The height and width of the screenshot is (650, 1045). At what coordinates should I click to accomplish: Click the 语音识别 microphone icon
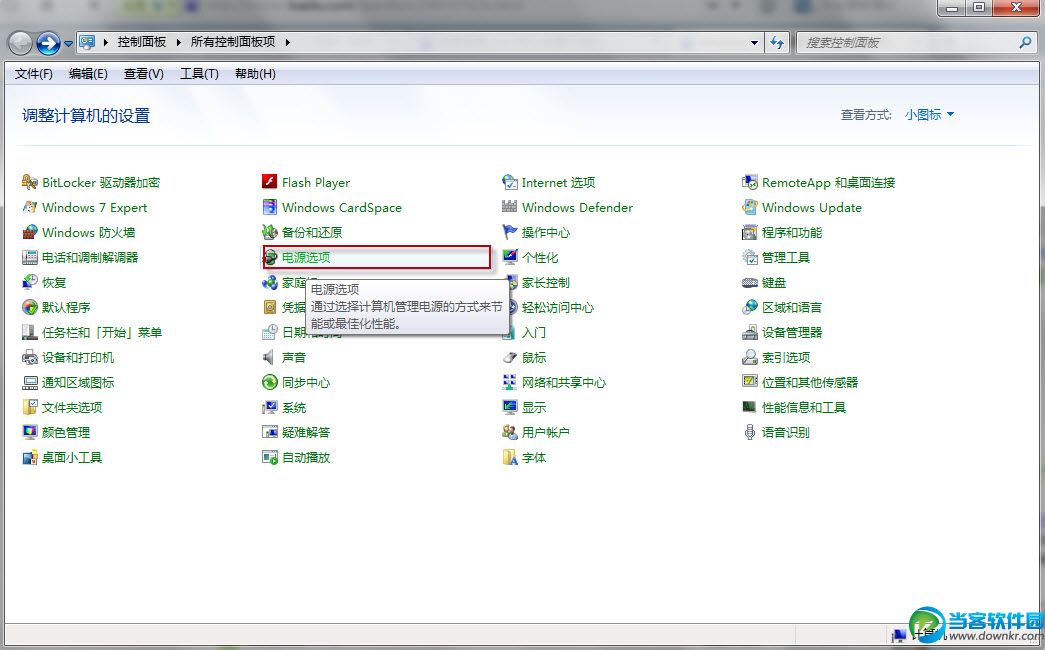click(750, 432)
